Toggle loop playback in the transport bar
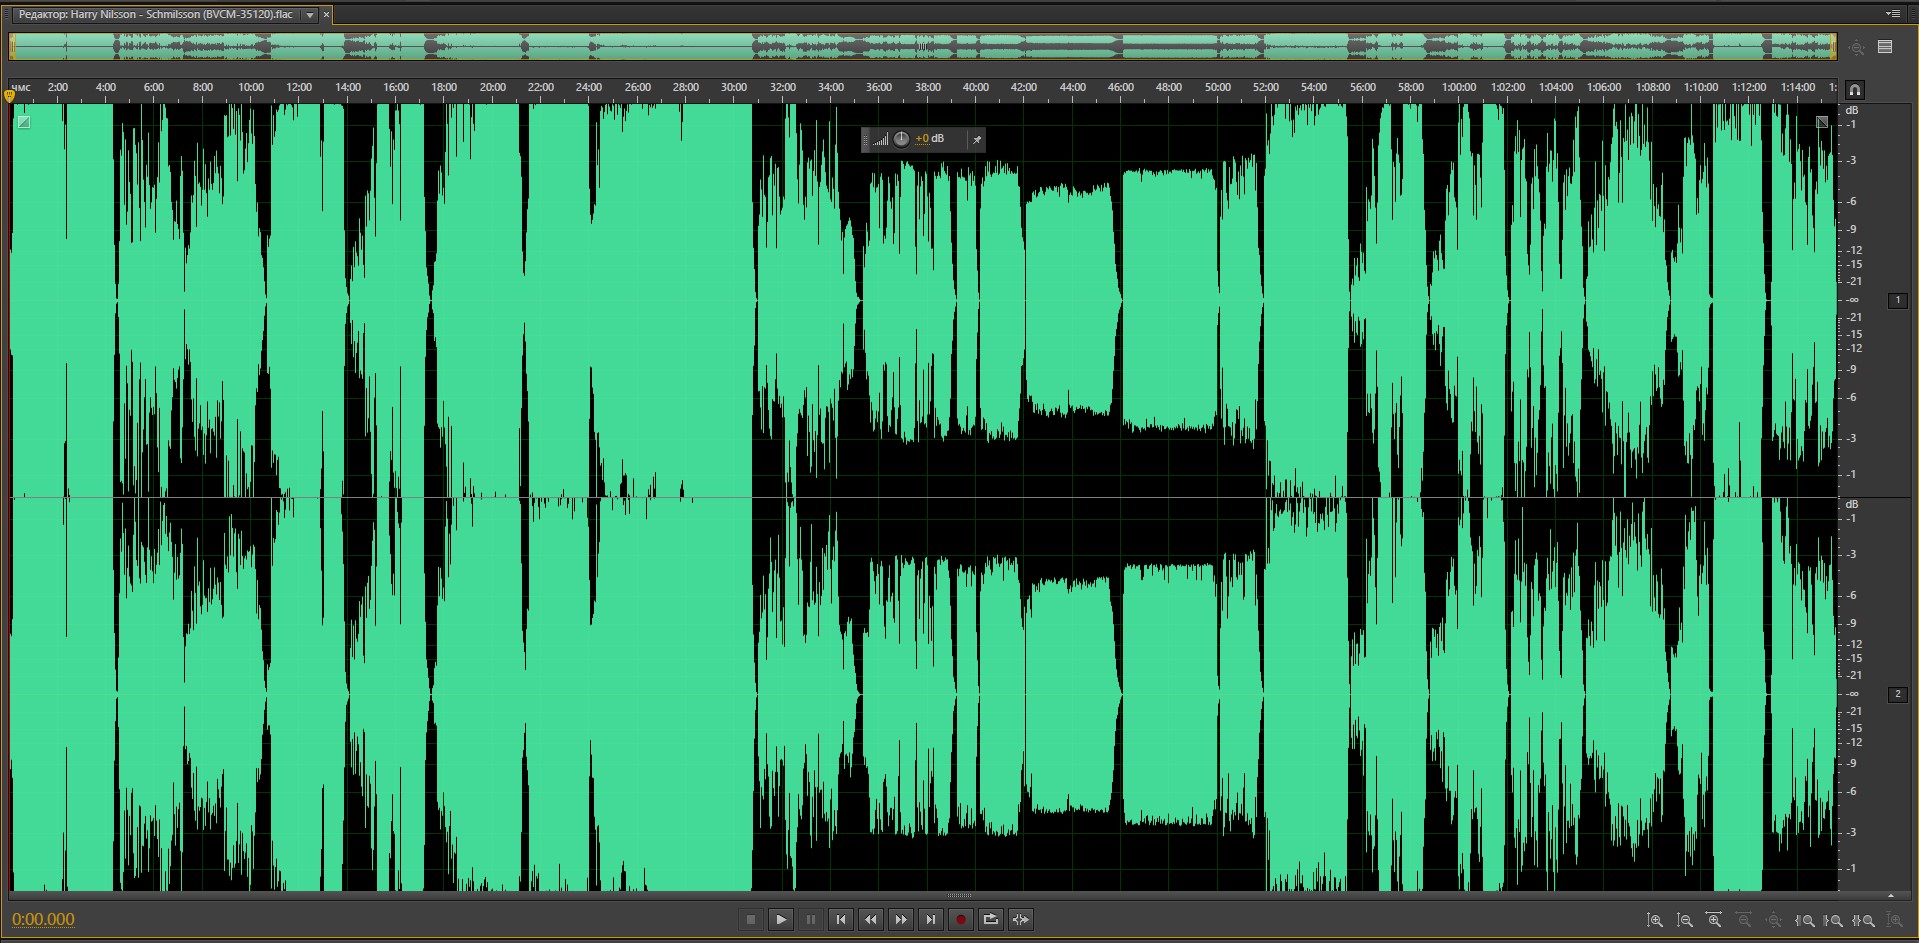The width and height of the screenshot is (1919, 943). tap(991, 920)
